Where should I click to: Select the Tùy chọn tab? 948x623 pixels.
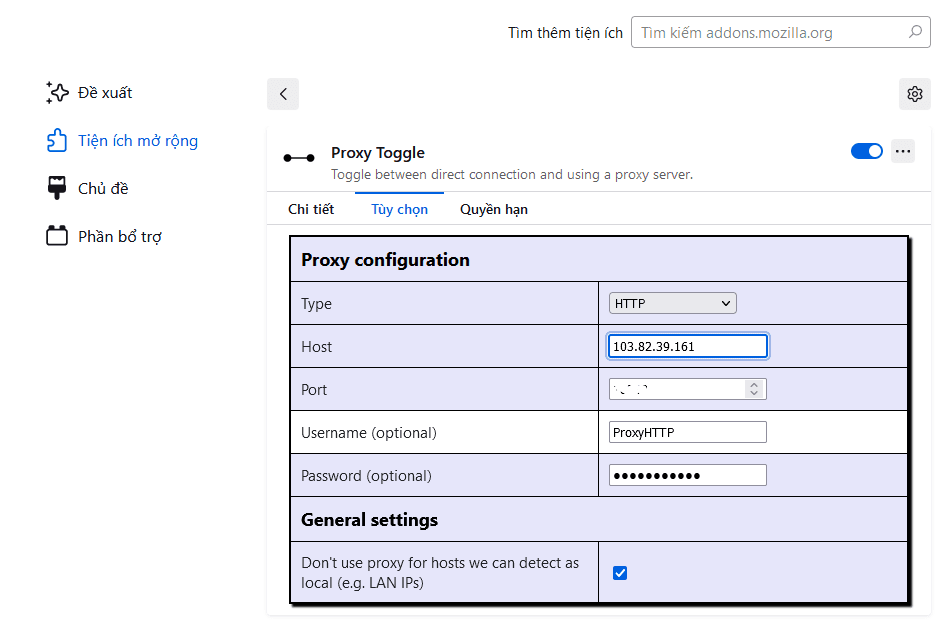(x=400, y=209)
